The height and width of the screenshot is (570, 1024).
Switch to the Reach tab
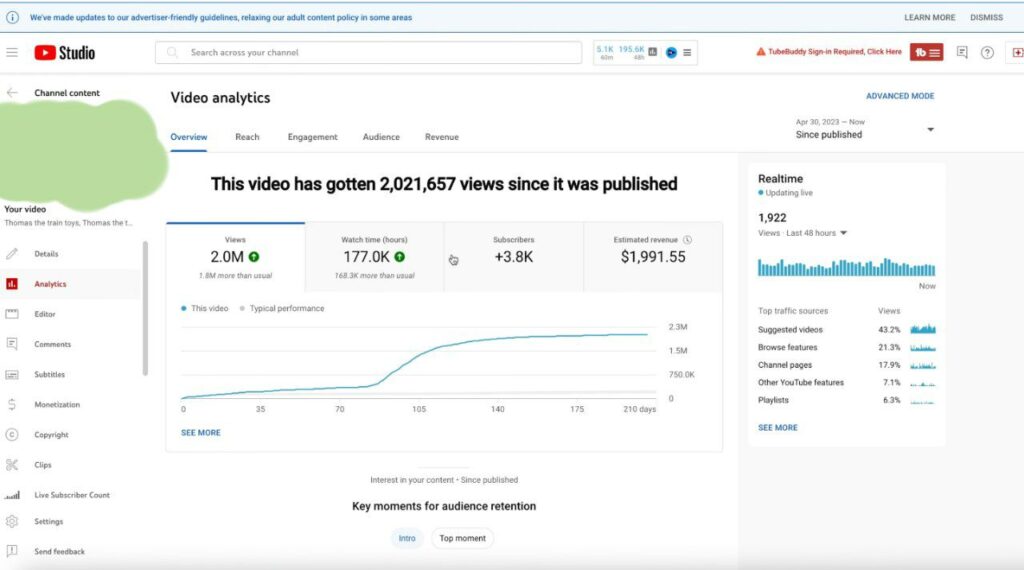click(248, 137)
